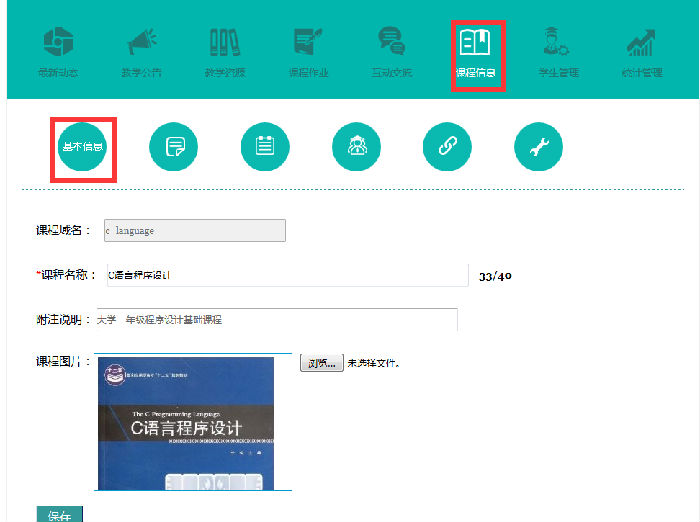This screenshot has height=522, width=700.
Task: Open 学生管理 (student management)
Action: coord(558,53)
